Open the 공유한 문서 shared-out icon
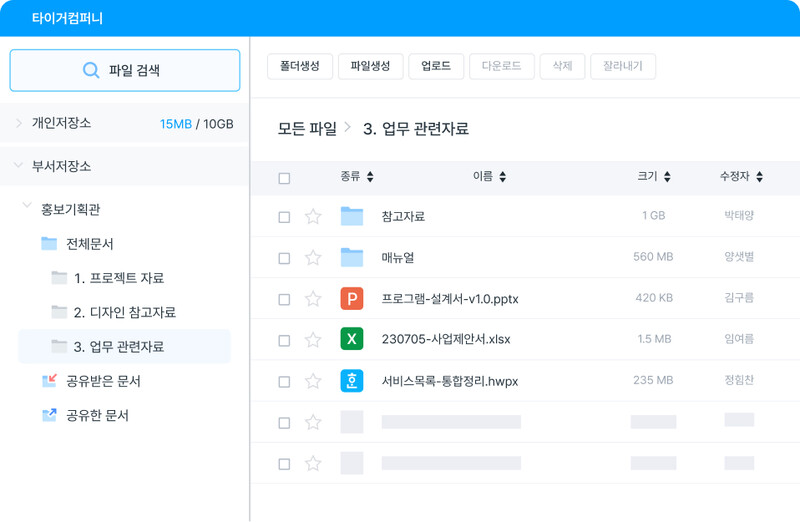 point(49,415)
